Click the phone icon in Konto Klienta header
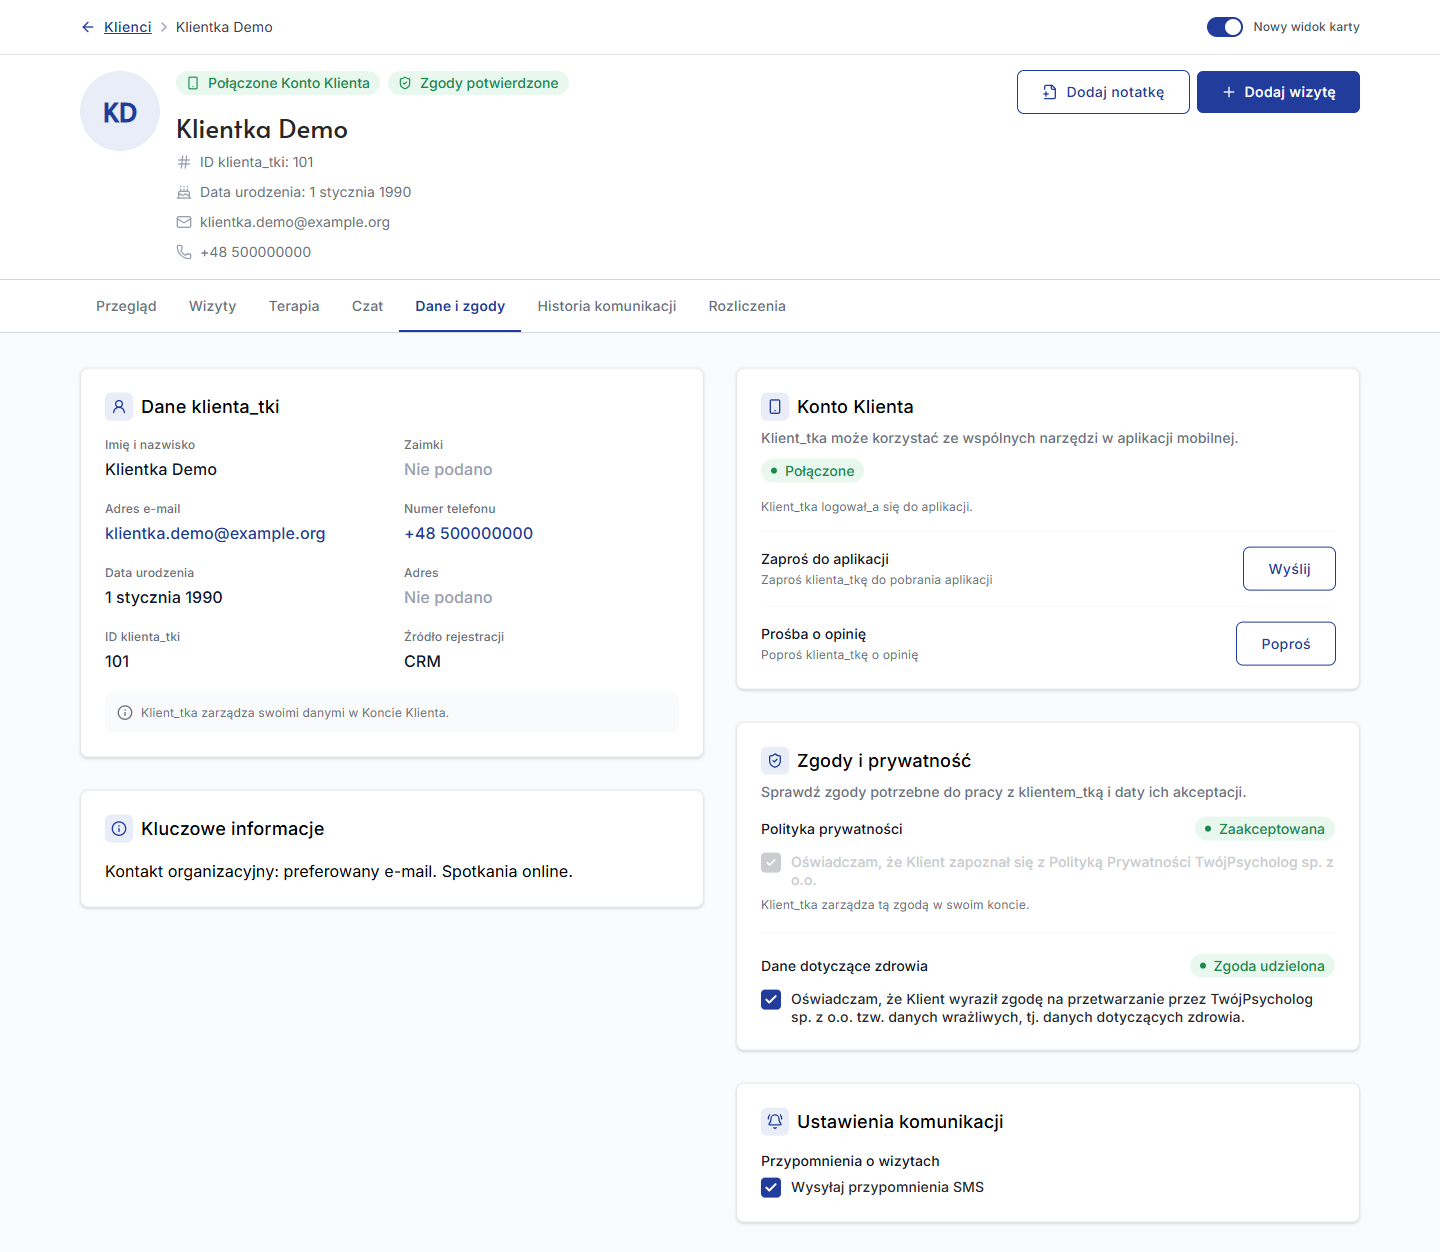 775,407
